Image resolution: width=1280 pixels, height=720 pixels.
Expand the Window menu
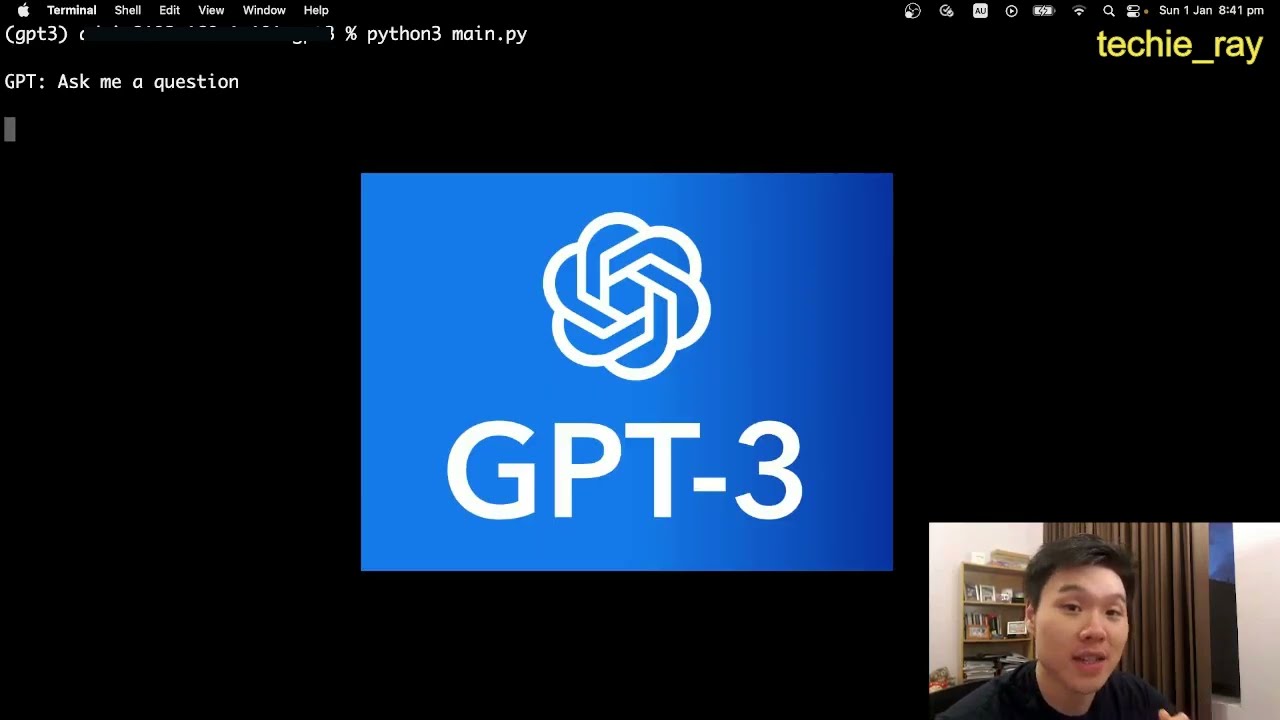pos(264,11)
